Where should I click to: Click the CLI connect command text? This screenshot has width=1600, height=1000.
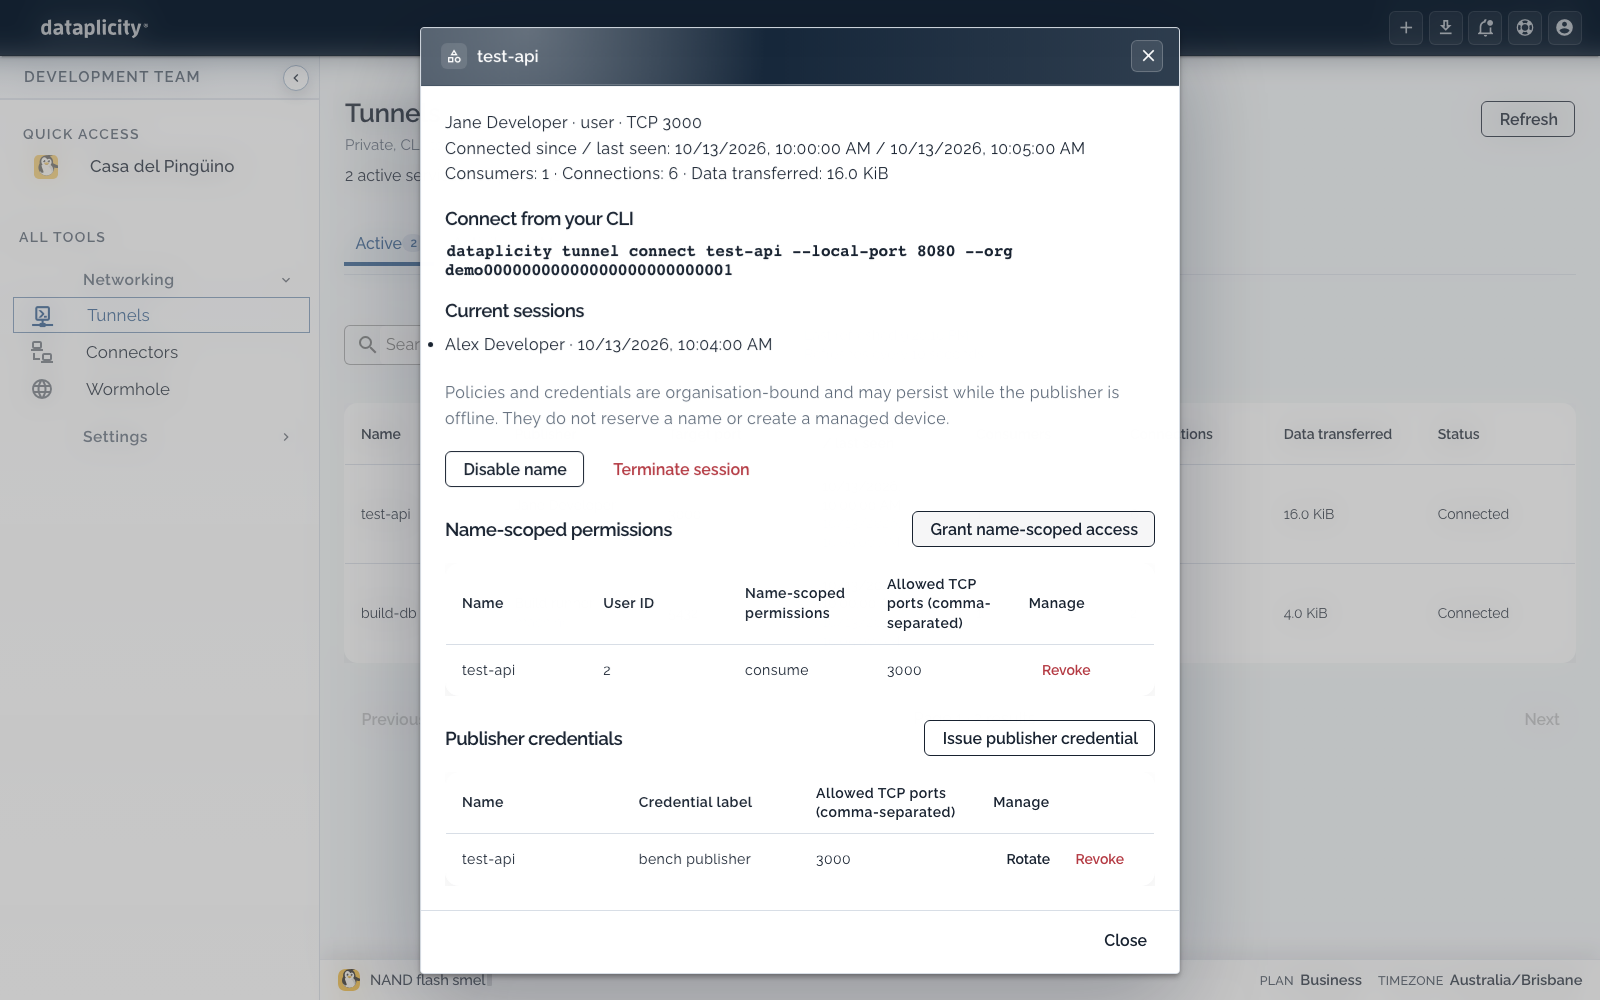[x=729, y=260]
